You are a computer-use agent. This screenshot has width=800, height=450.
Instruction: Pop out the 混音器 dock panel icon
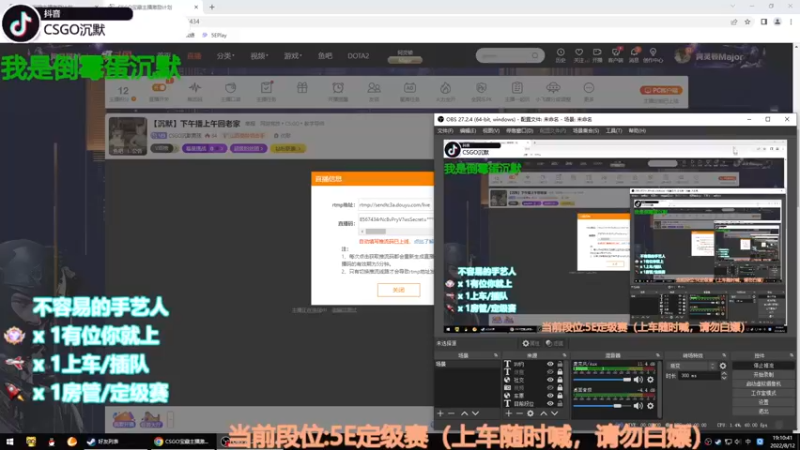tap(658, 355)
